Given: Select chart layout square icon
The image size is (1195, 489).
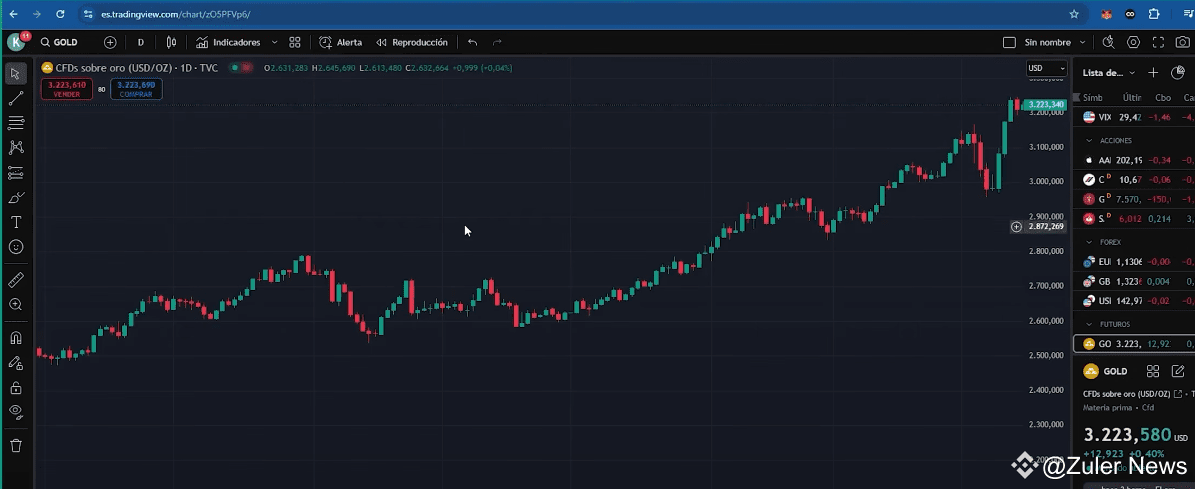Looking at the screenshot, I should point(1009,43).
